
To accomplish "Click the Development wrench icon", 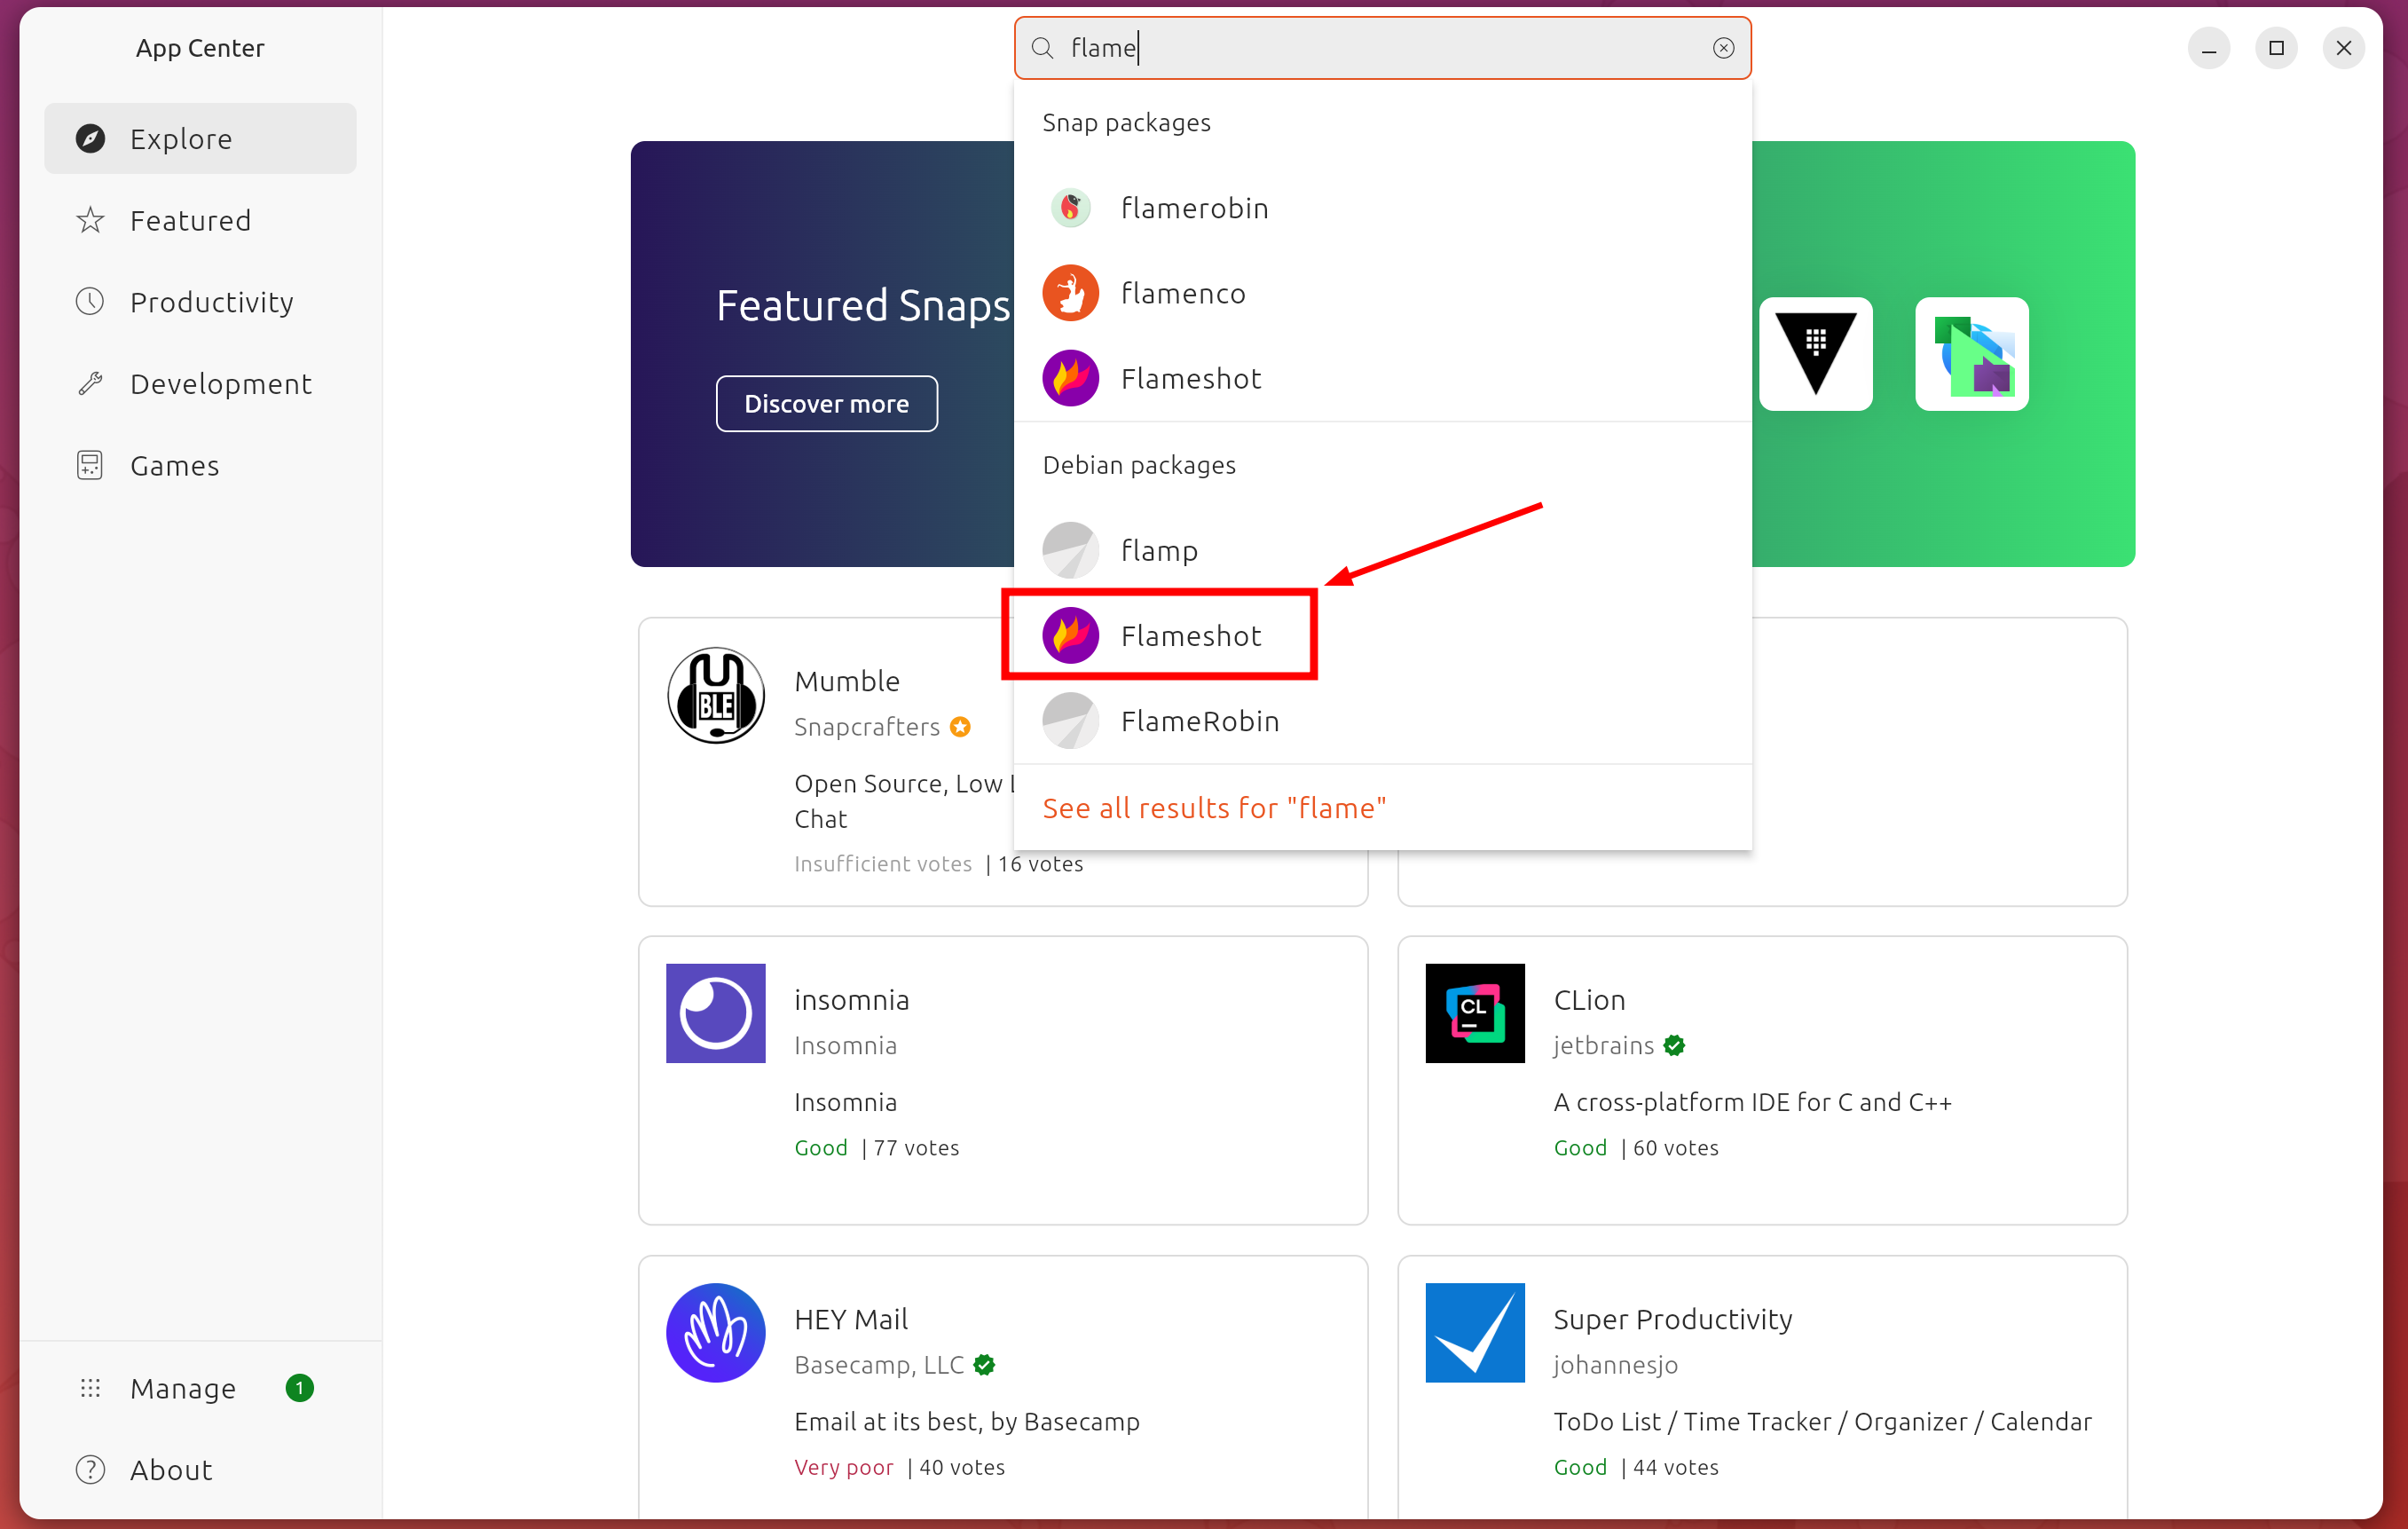I will pos(90,384).
